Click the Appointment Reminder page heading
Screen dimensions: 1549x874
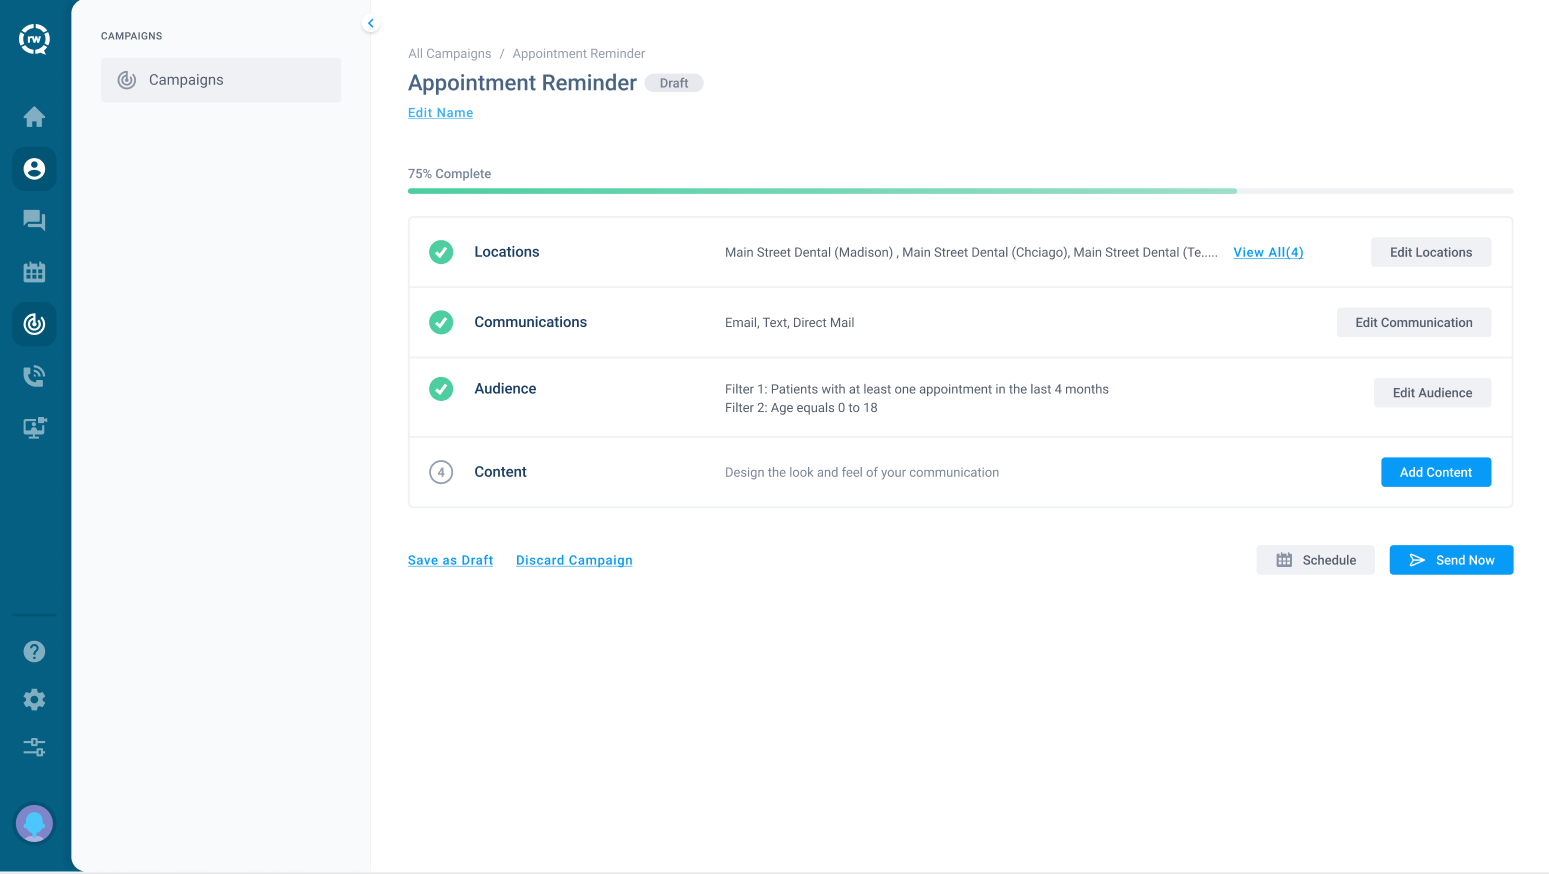(x=522, y=83)
